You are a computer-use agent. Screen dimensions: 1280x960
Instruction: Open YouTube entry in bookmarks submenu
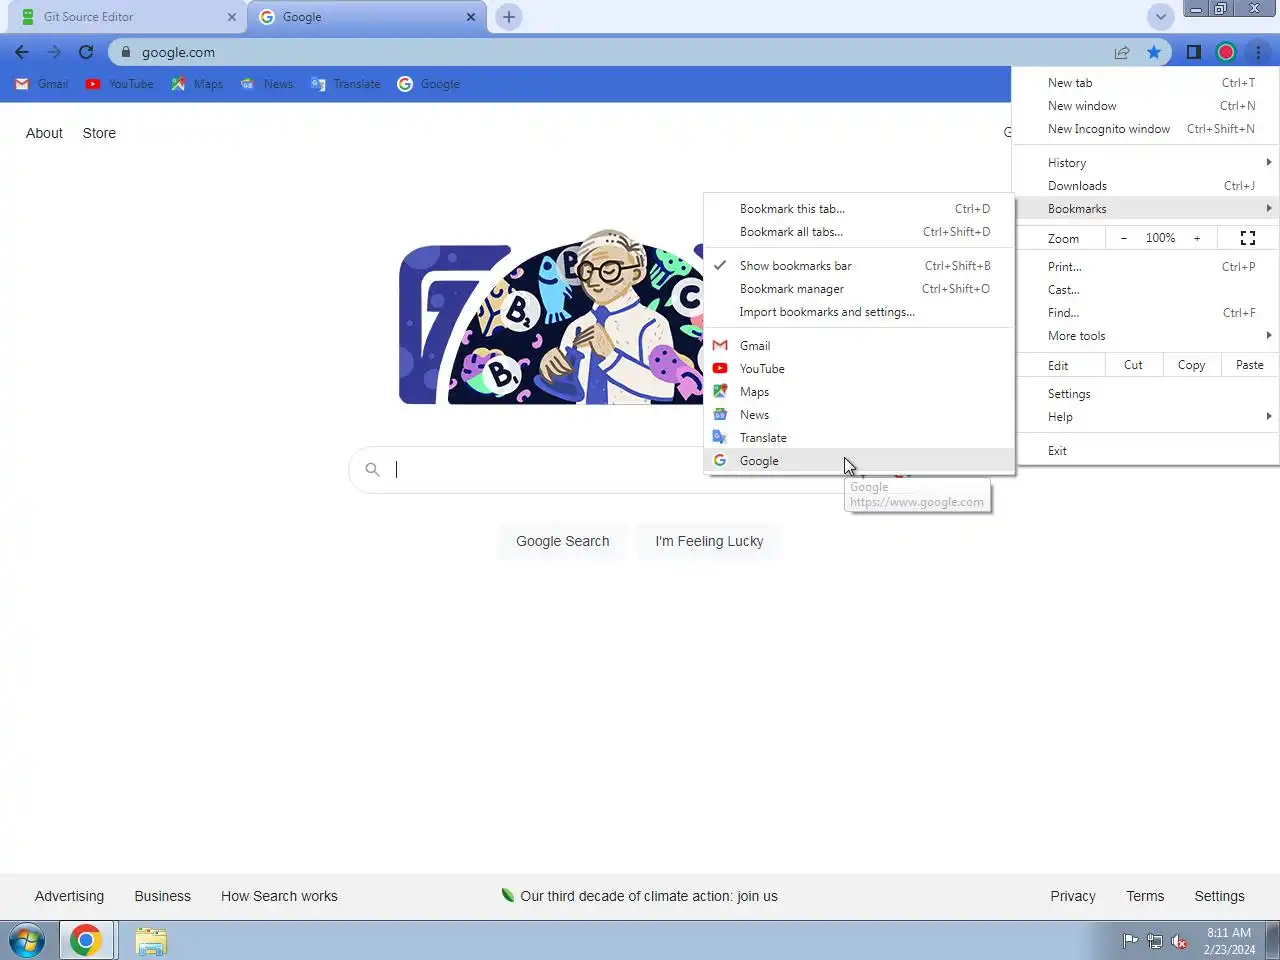click(859, 369)
